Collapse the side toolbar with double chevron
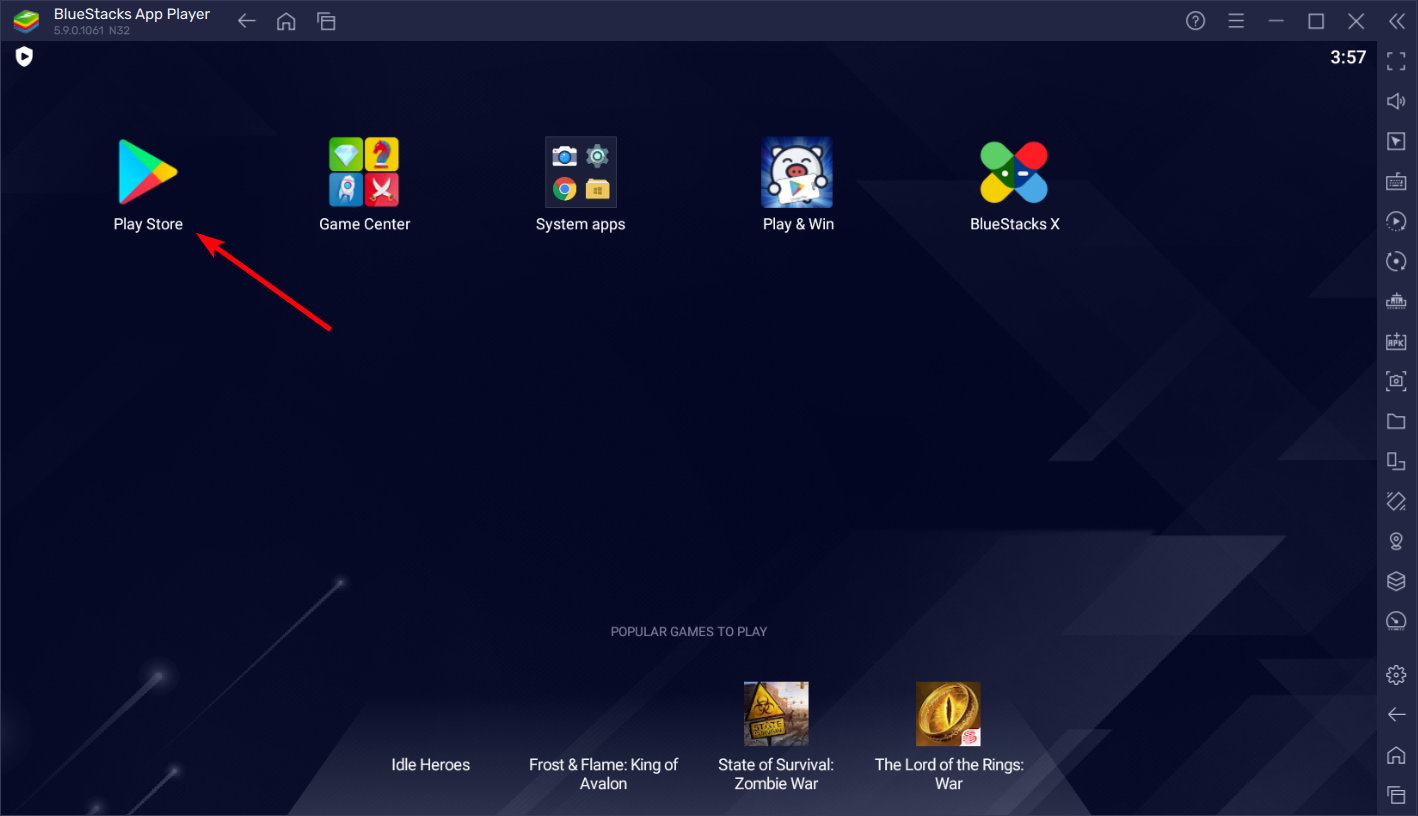Image resolution: width=1418 pixels, height=816 pixels. (x=1397, y=21)
